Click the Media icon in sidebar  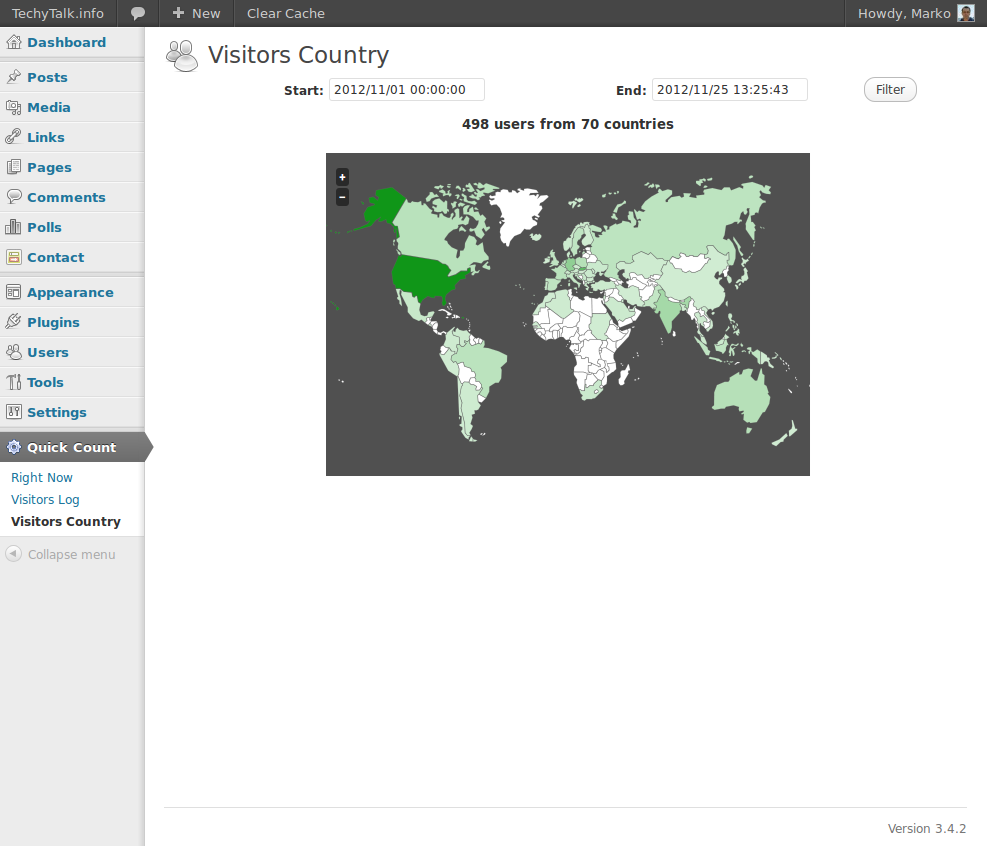[x=14, y=107]
